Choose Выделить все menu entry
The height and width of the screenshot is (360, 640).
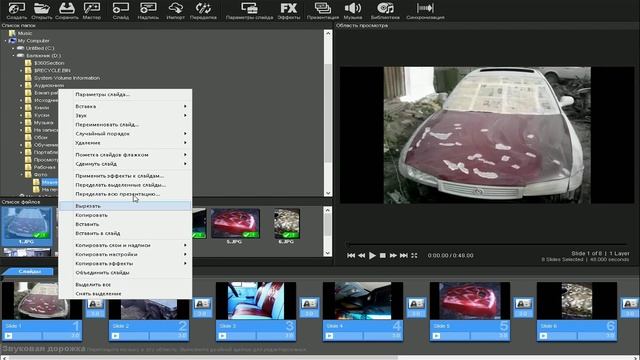[x=125, y=284]
